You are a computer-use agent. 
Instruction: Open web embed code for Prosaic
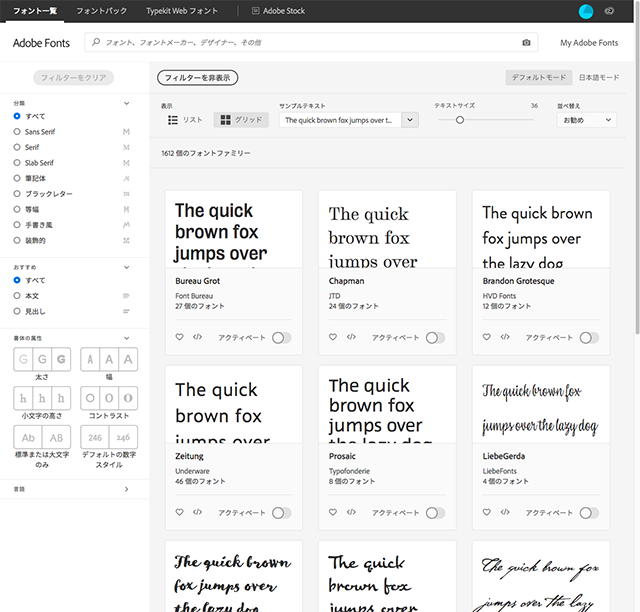tap(351, 512)
